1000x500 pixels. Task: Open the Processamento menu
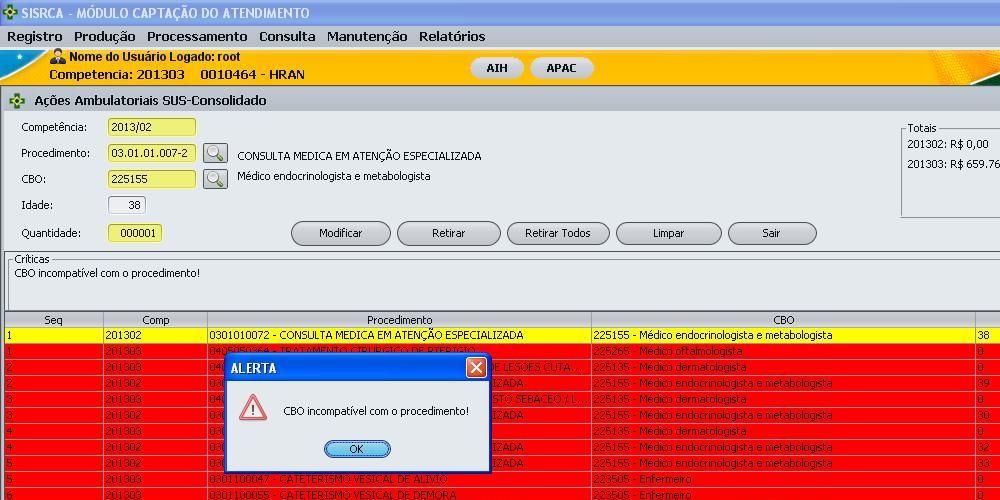(x=197, y=36)
